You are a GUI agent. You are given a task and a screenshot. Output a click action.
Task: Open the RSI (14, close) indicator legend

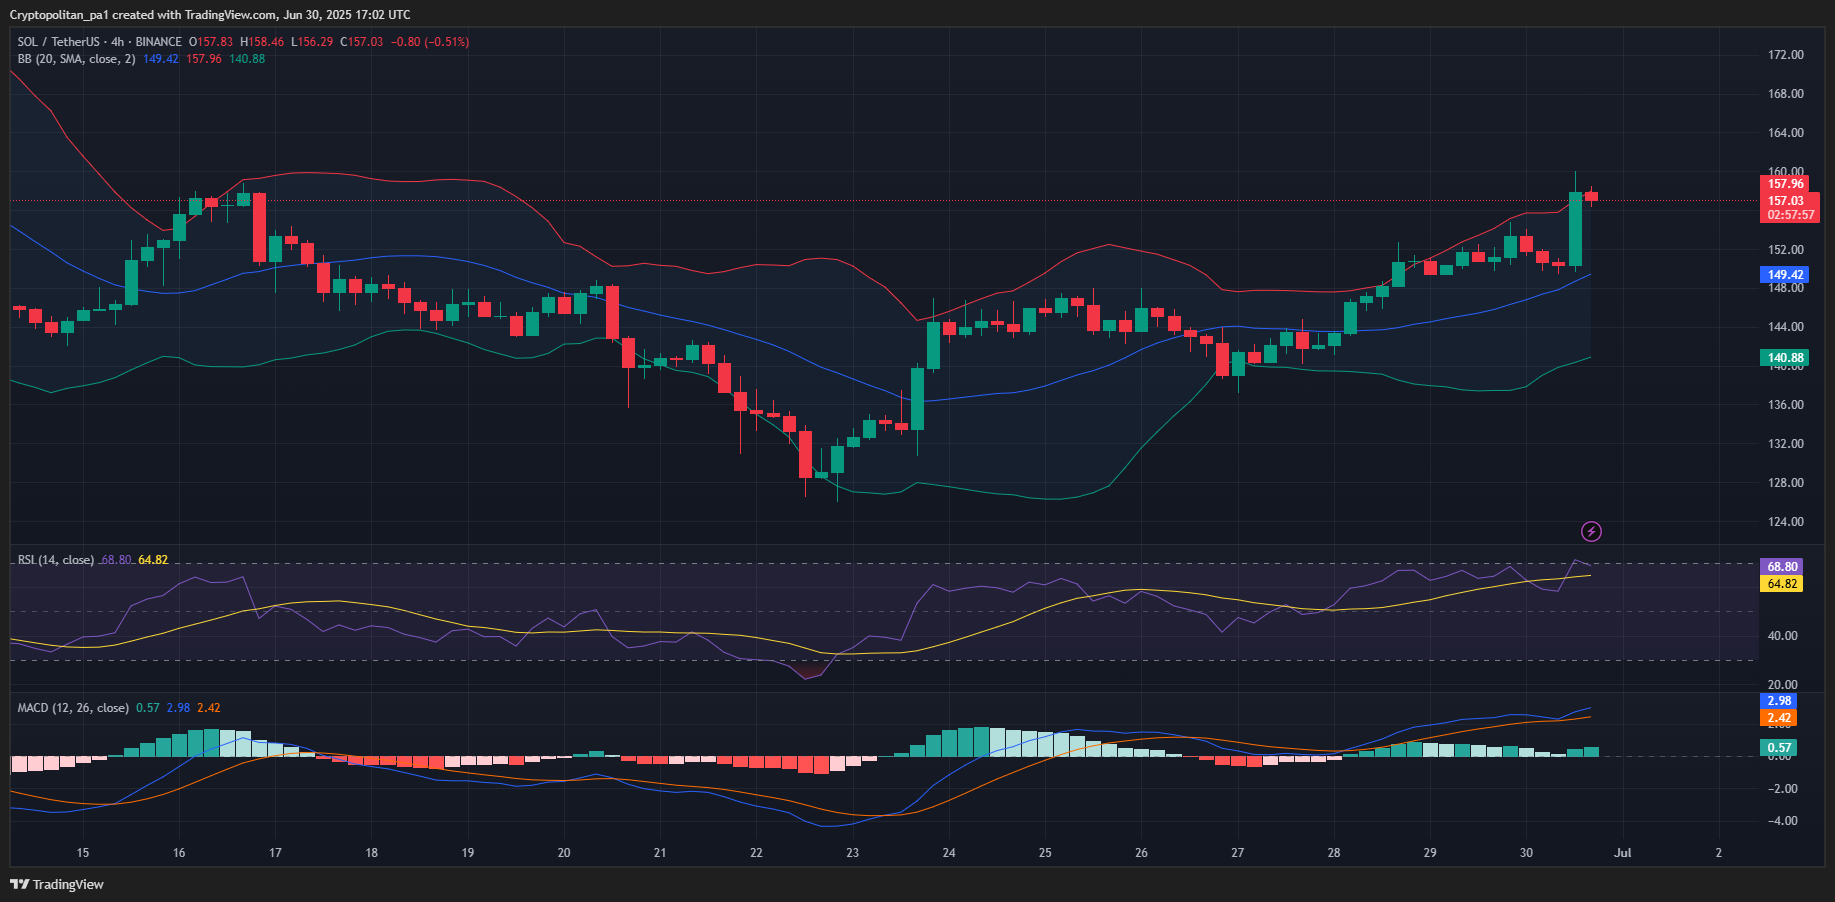(56, 560)
